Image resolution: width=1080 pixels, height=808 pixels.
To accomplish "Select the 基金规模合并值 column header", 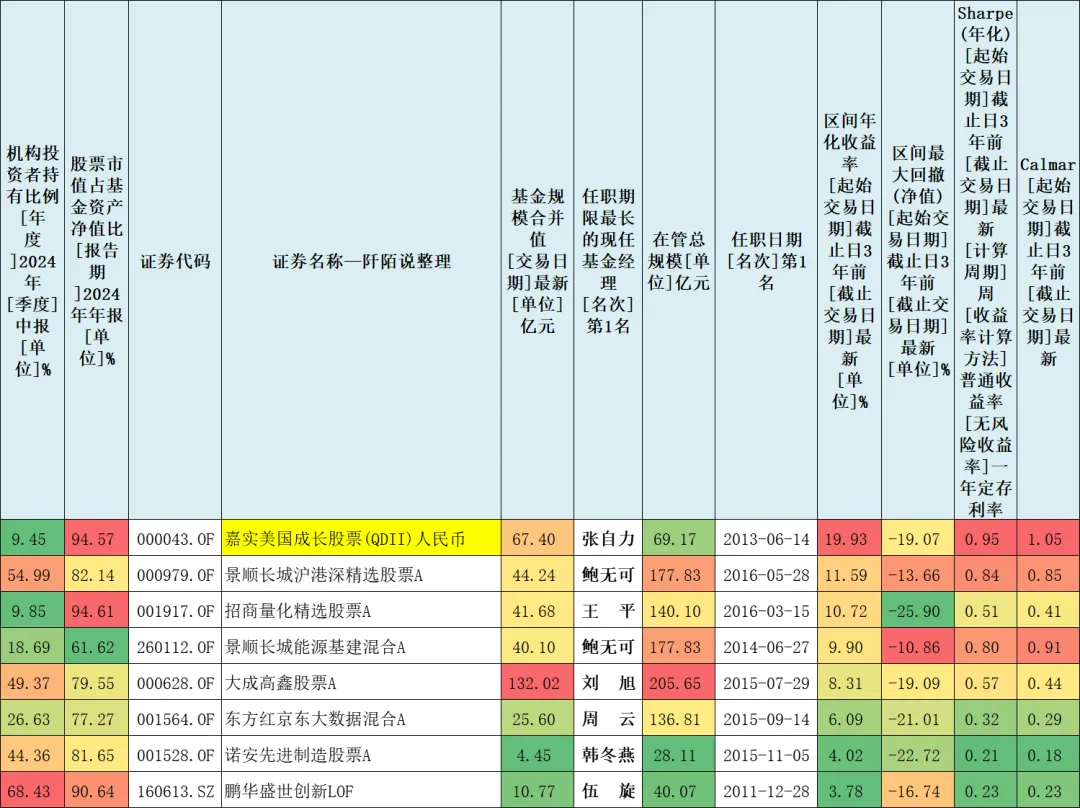I will click(537, 261).
